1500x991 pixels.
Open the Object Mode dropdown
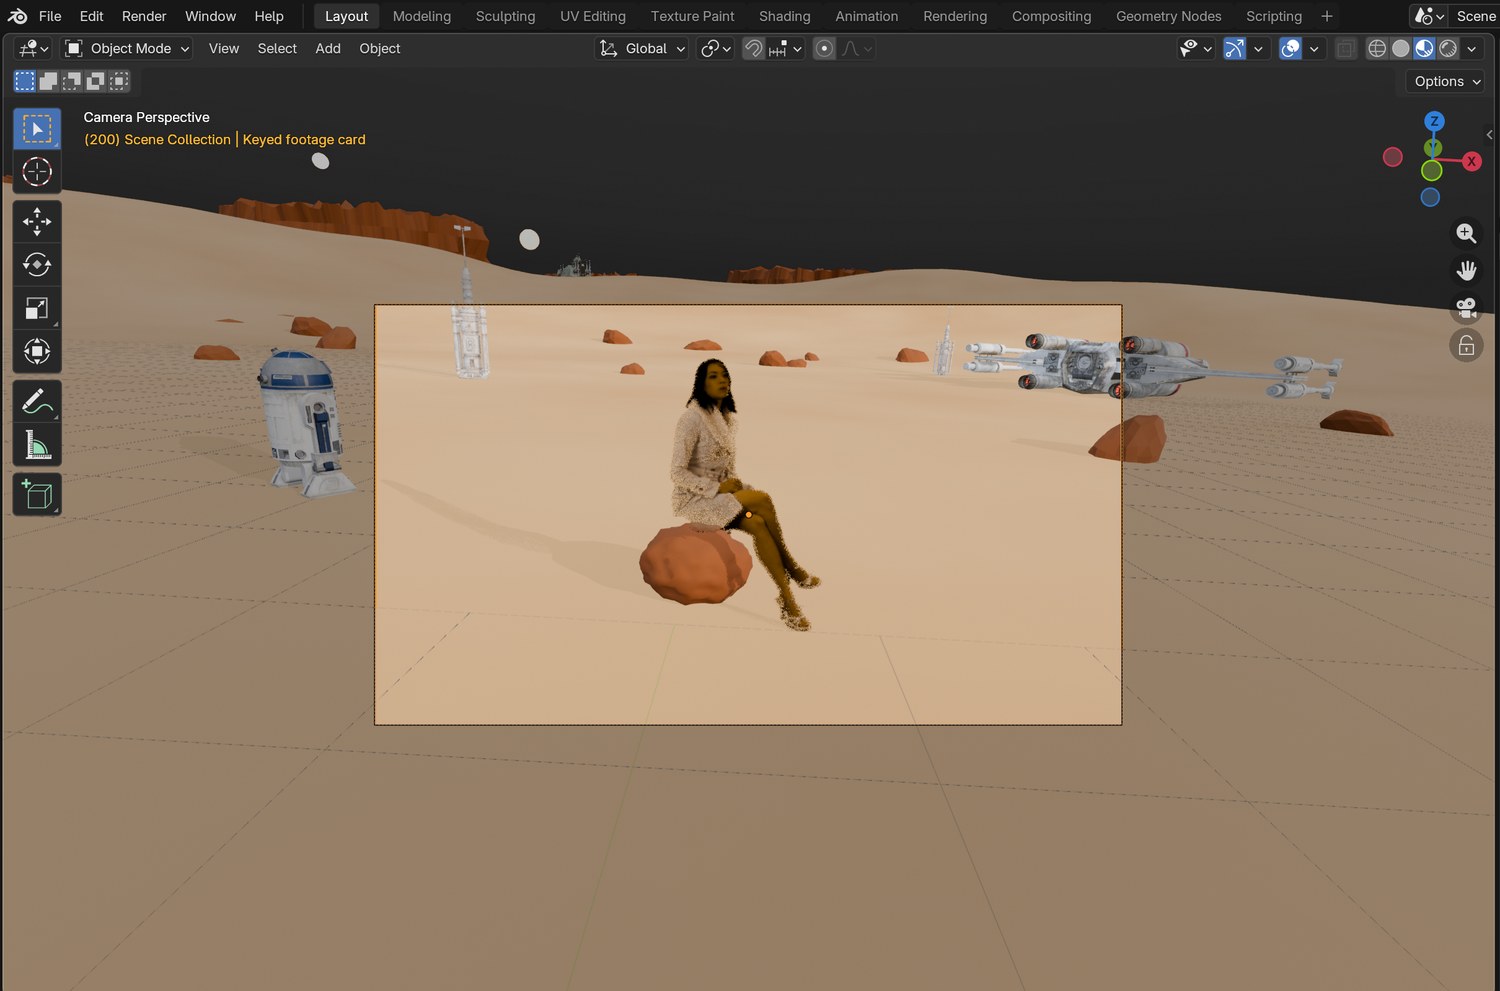click(x=127, y=48)
